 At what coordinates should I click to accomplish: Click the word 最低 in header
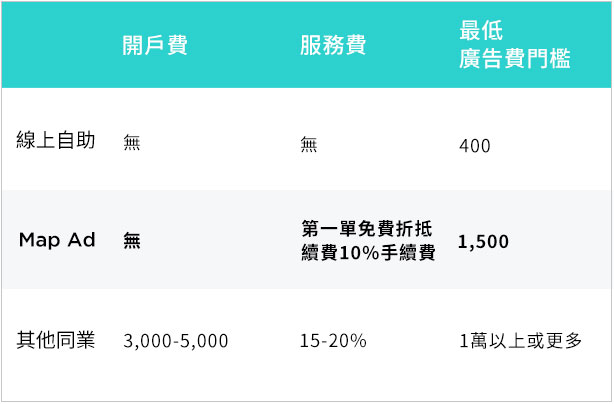(481, 31)
